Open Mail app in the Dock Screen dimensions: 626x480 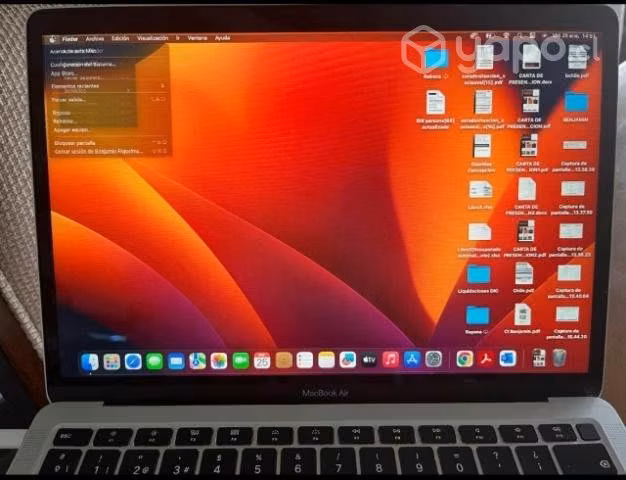(176, 362)
